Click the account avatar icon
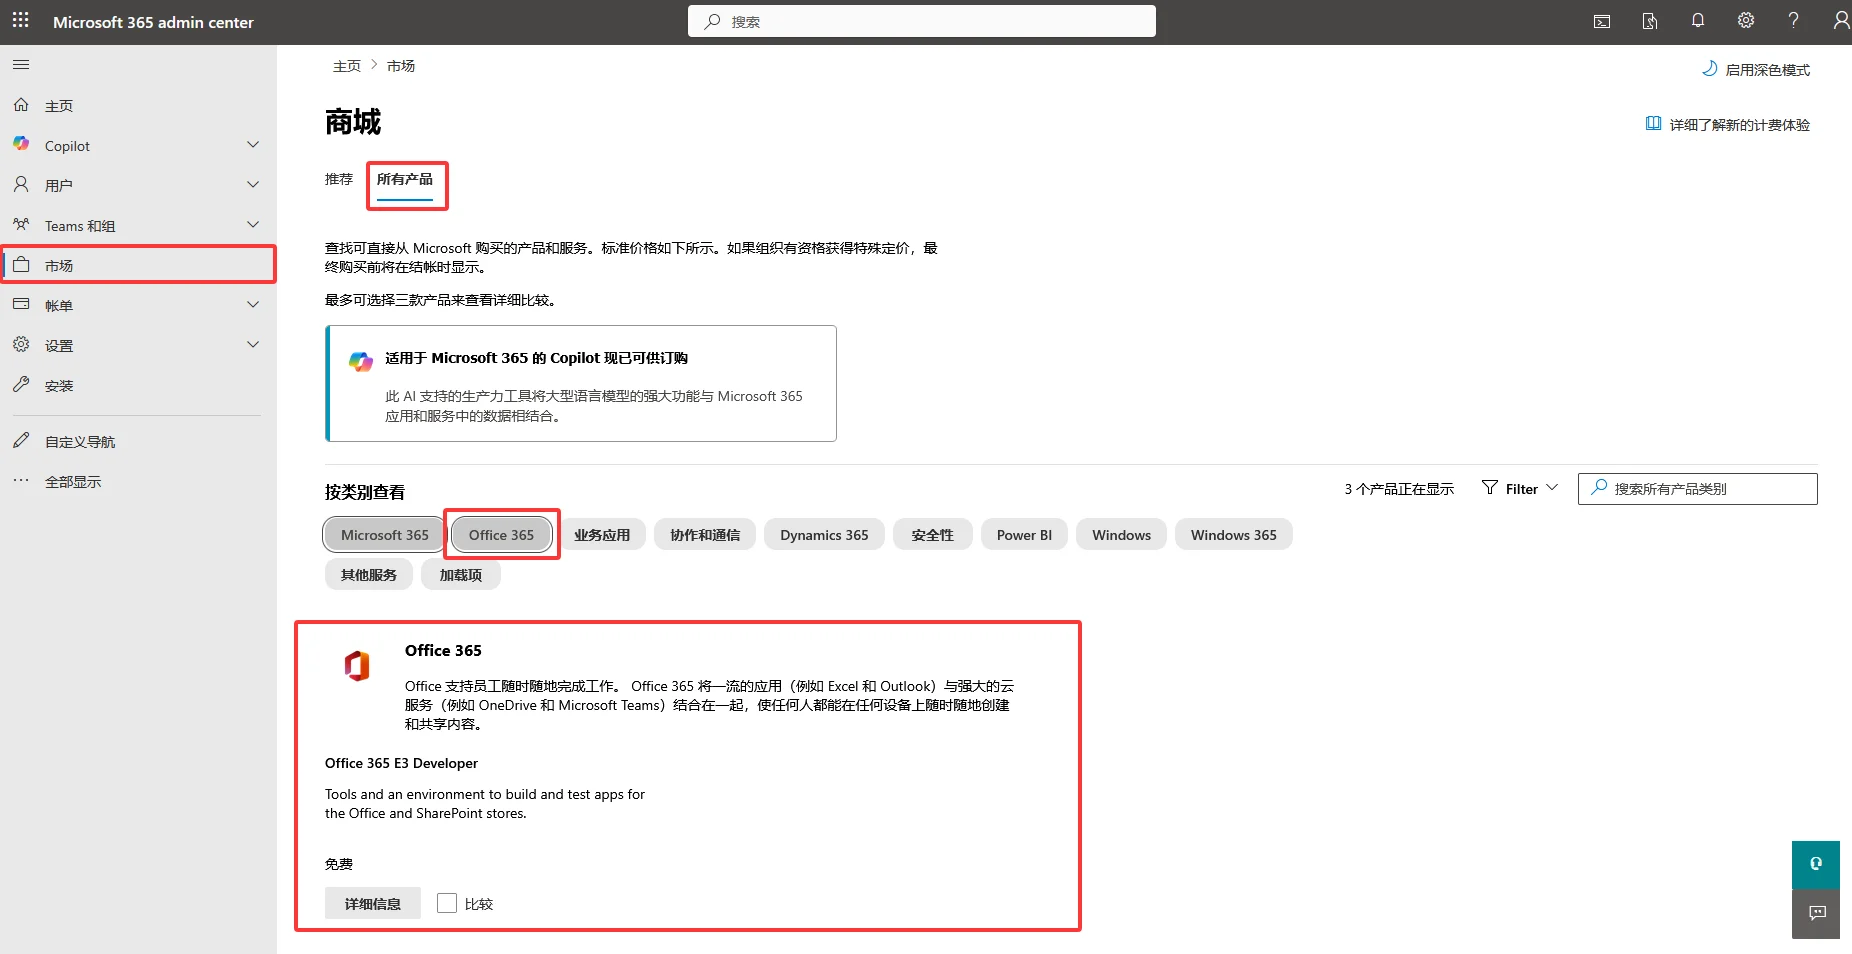Image resolution: width=1852 pixels, height=954 pixels. (1841, 20)
